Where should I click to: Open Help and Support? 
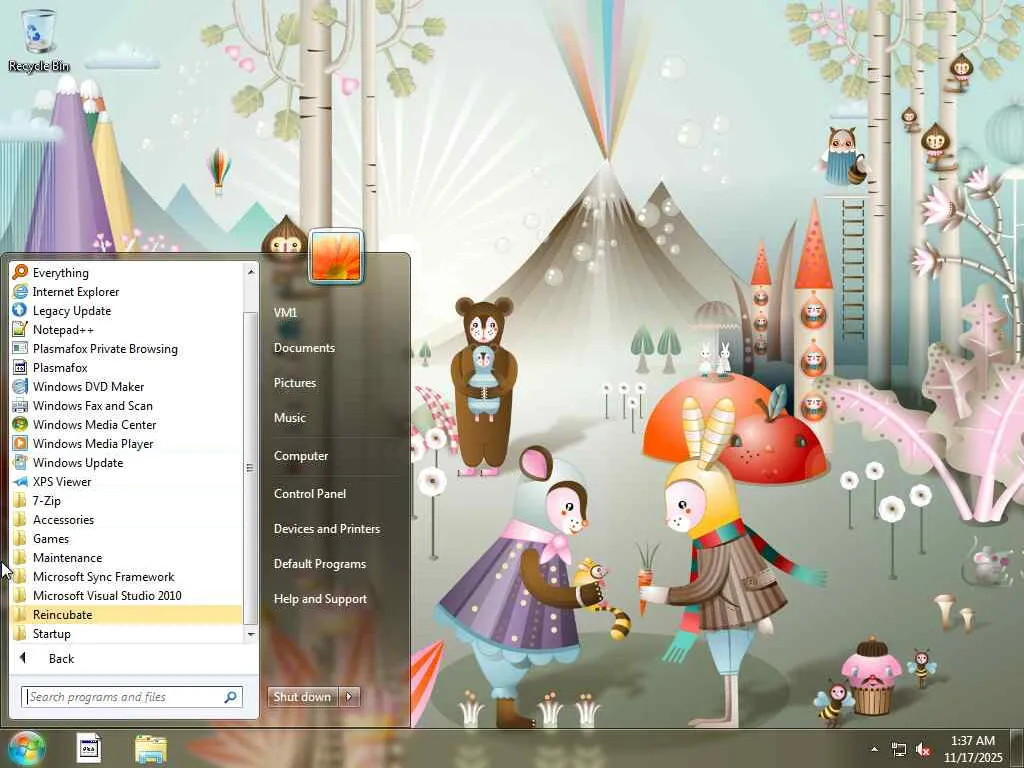click(321, 599)
